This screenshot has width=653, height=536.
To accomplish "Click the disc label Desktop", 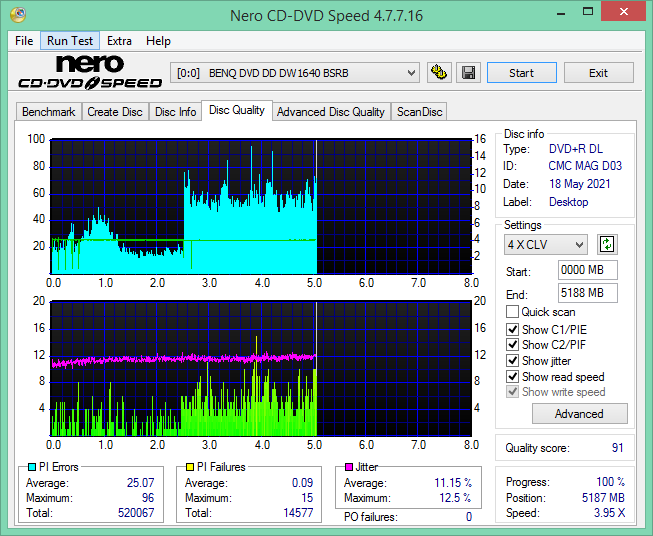I will coord(568,202).
